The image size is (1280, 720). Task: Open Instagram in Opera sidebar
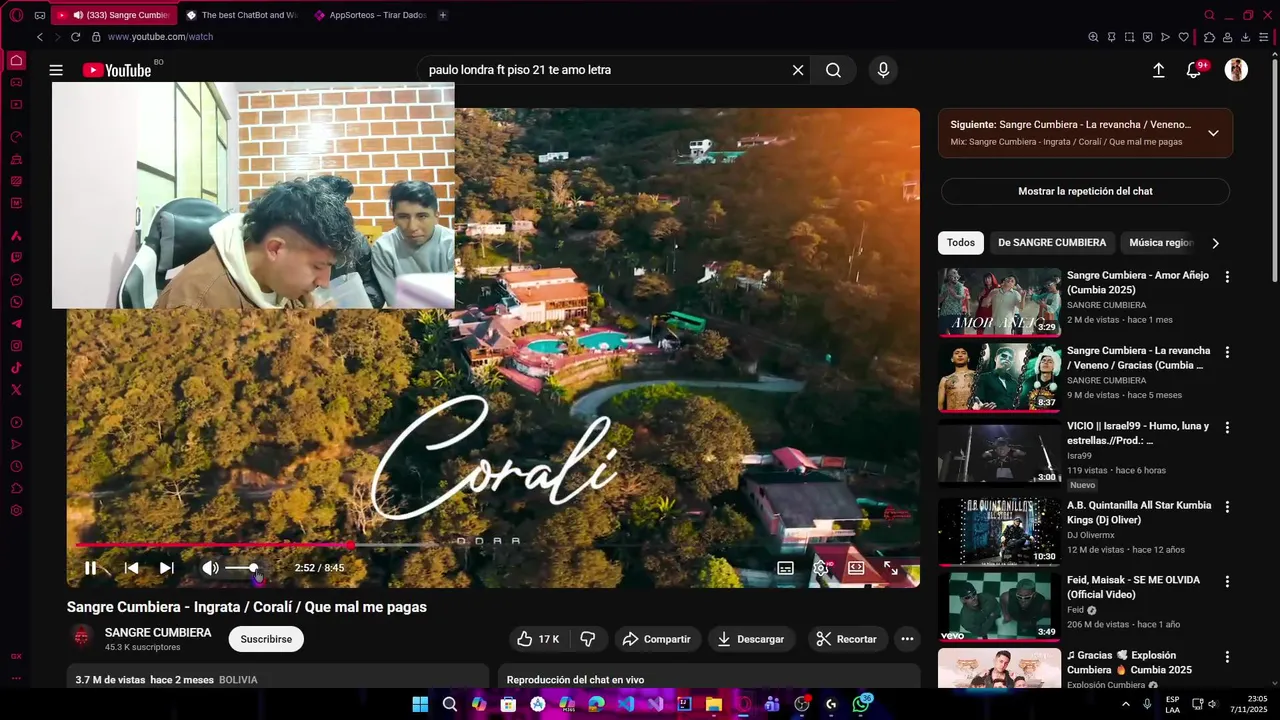pyautogui.click(x=16, y=346)
